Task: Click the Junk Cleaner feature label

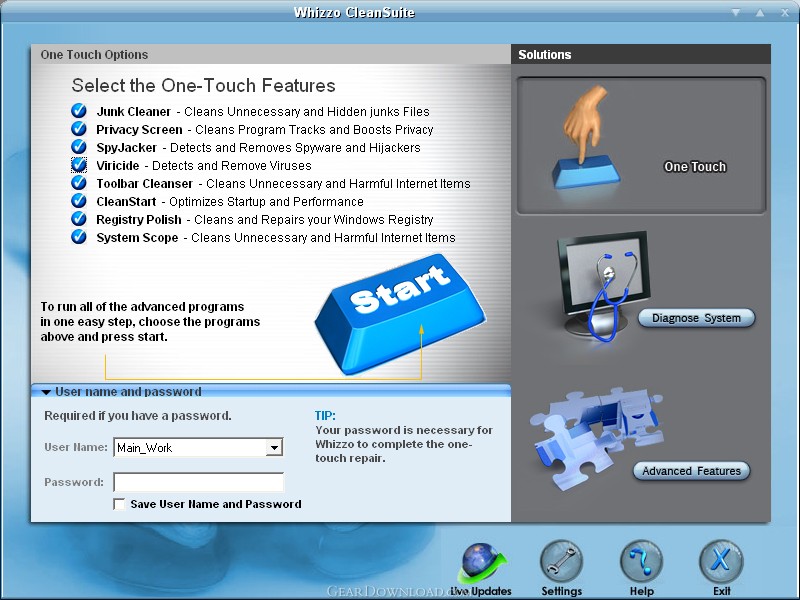Action: [134, 112]
